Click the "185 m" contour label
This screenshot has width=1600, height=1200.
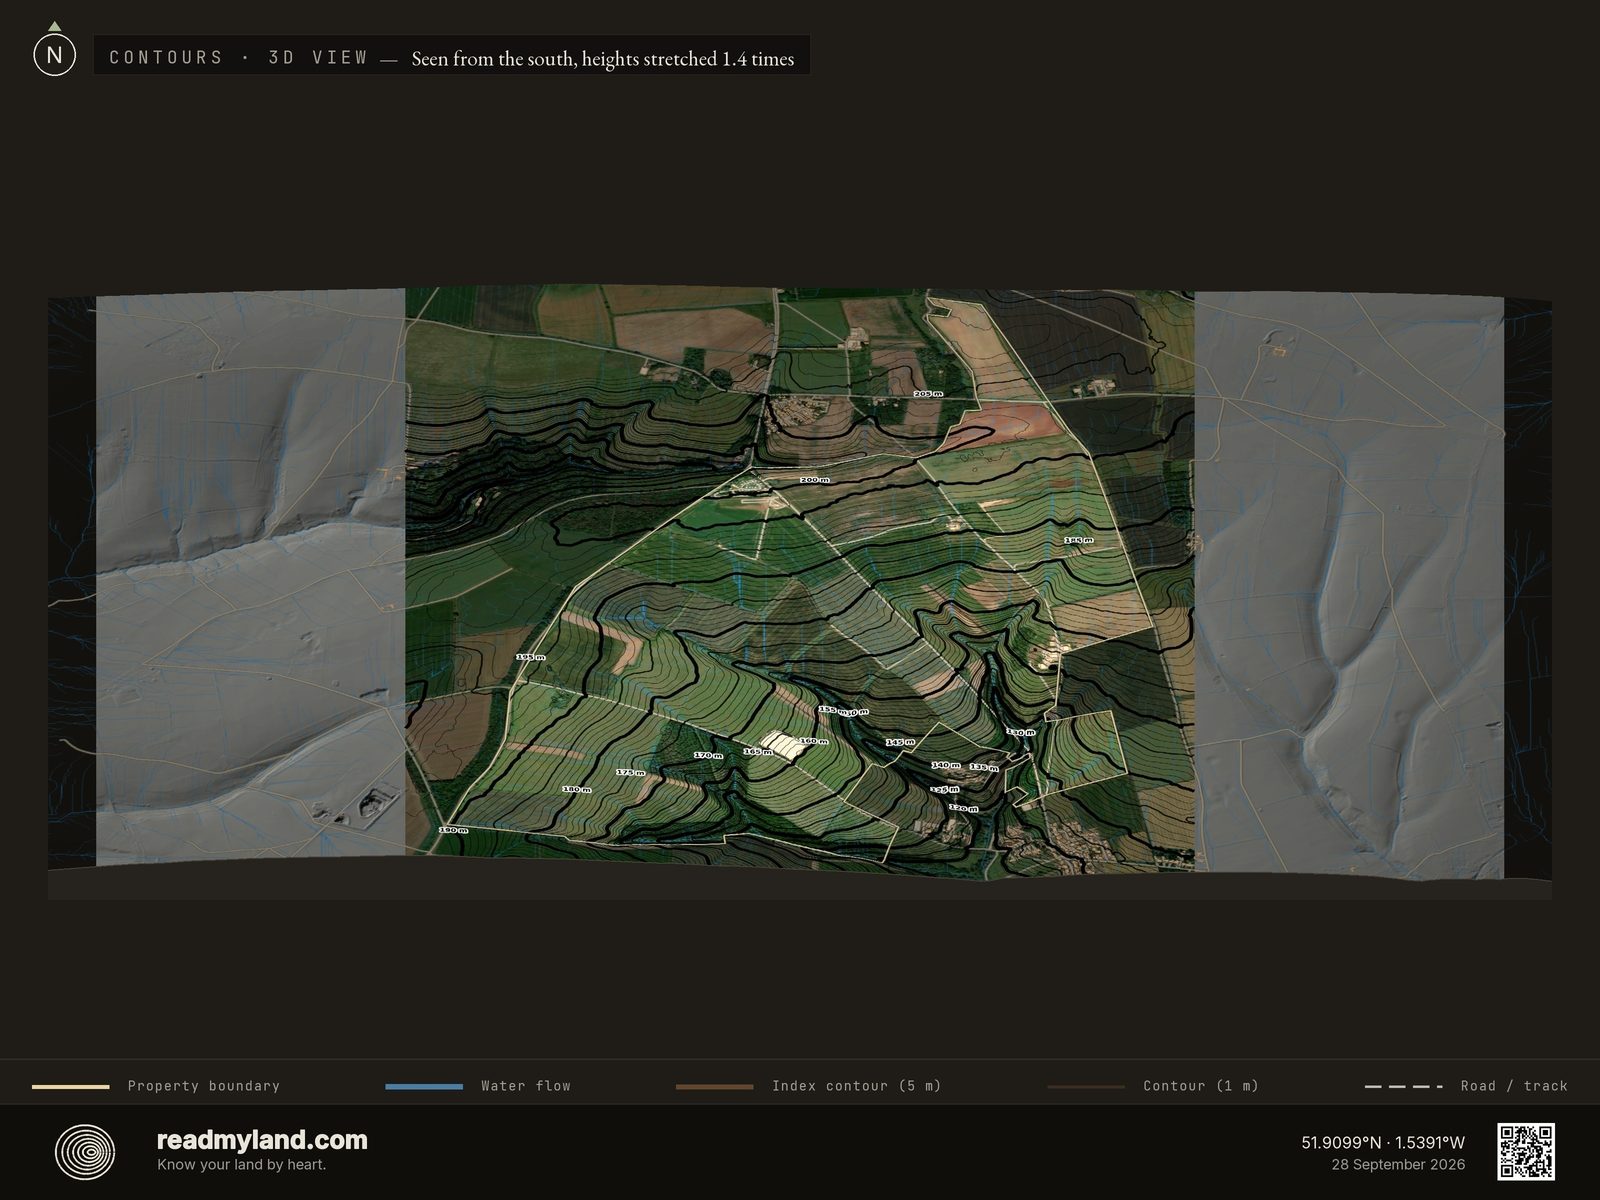[x=1078, y=540]
